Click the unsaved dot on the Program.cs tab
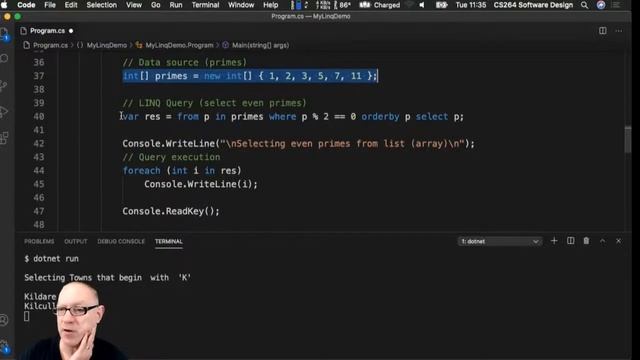640x360 pixels. (71, 31)
